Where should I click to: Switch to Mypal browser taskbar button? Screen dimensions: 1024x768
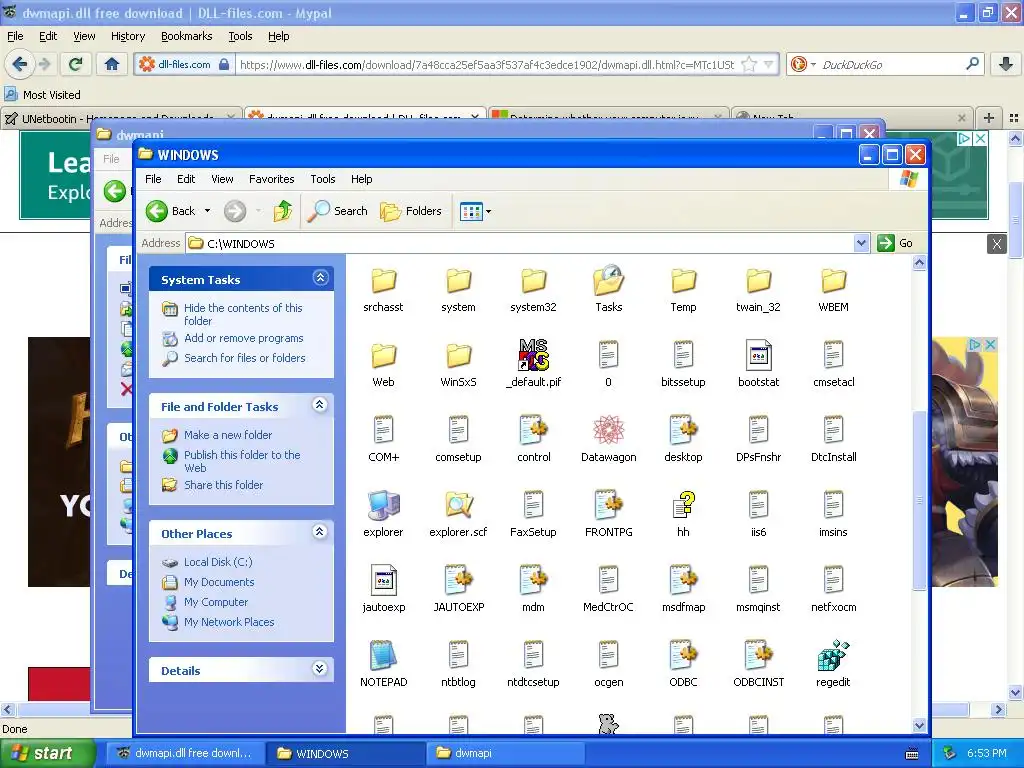pyautogui.click(x=185, y=753)
